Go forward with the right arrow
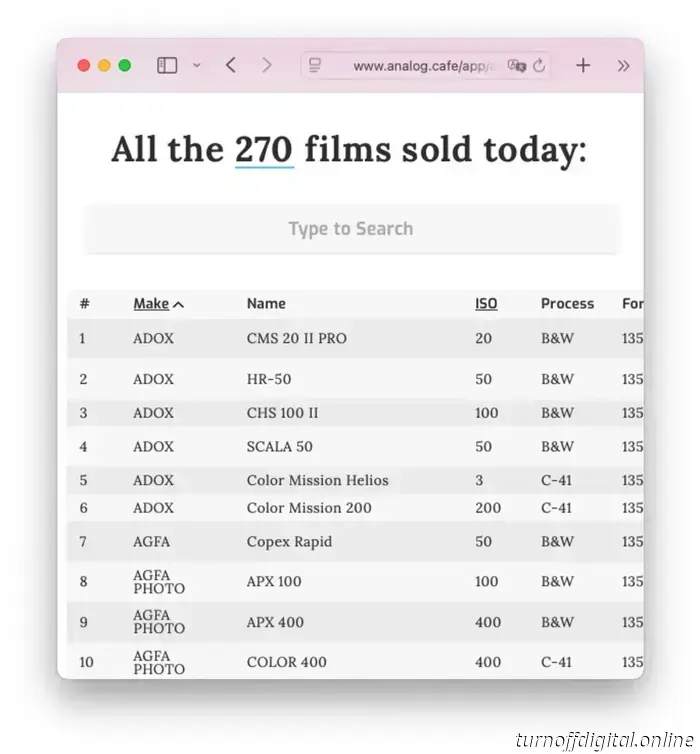Viewport: 700px width, 754px height. click(x=266, y=65)
